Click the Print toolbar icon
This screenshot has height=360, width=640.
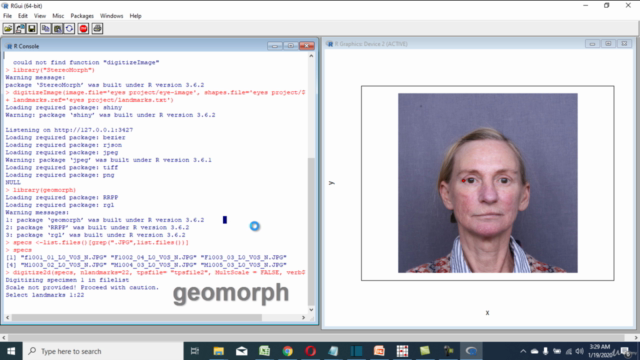[97, 29]
